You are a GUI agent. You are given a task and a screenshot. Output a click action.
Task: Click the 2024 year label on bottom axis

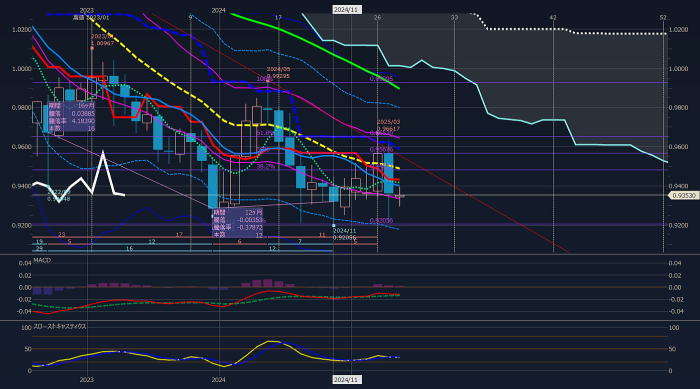pos(218,380)
